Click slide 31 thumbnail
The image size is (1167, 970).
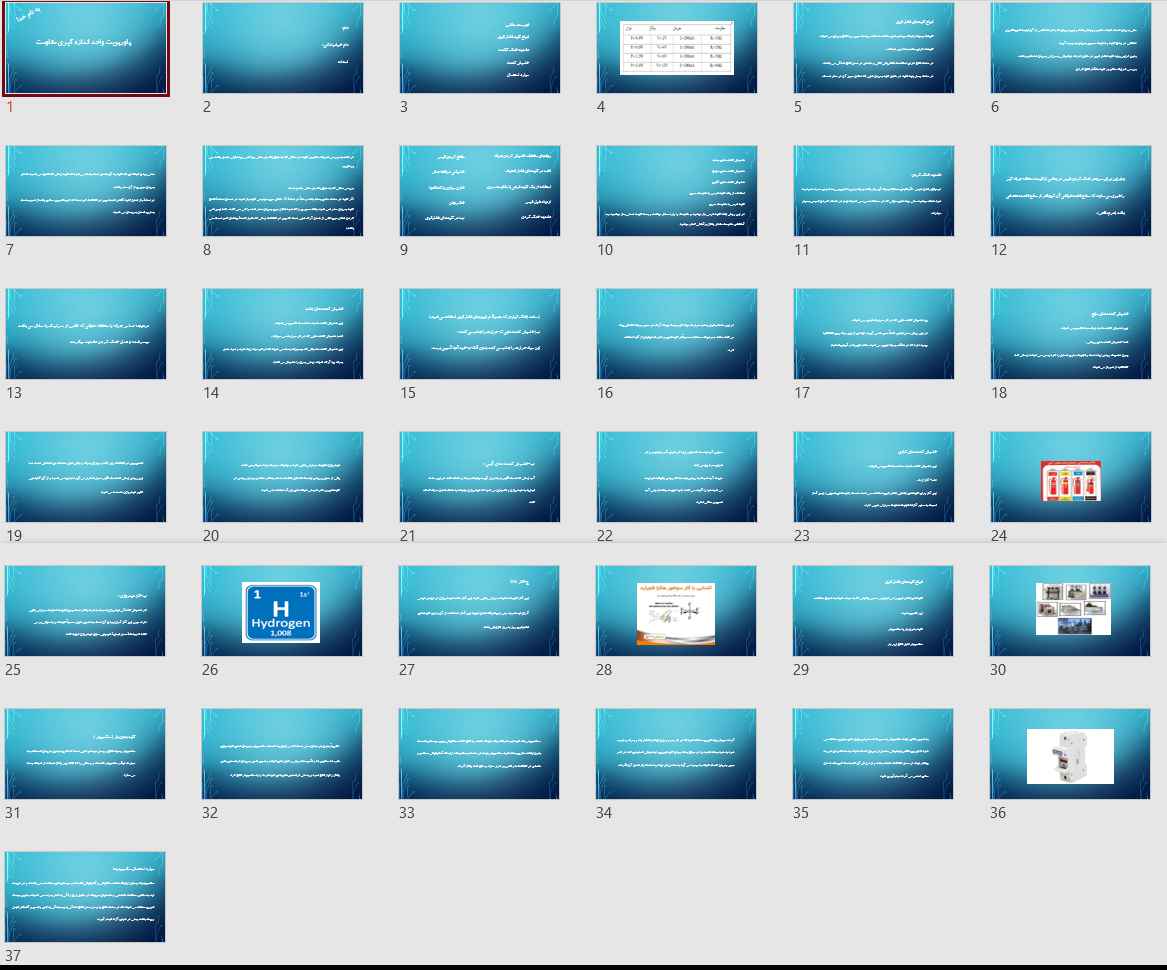click(85, 754)
